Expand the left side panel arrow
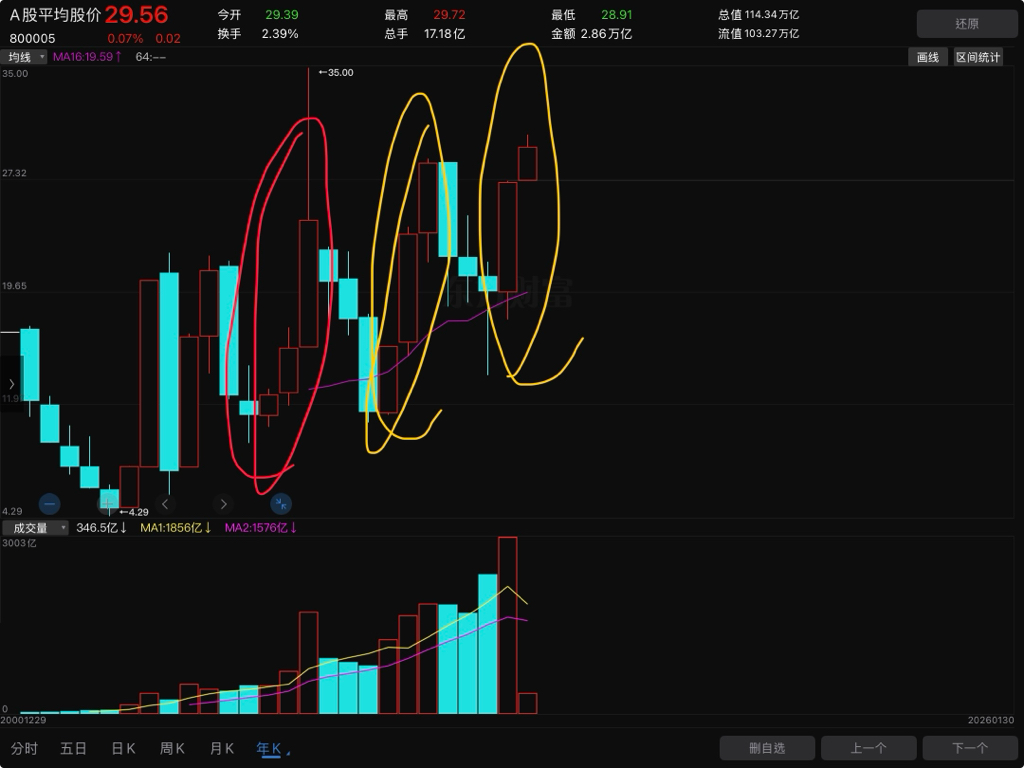This screenshot has width=1024, height=768. click(x=11, y=384)
